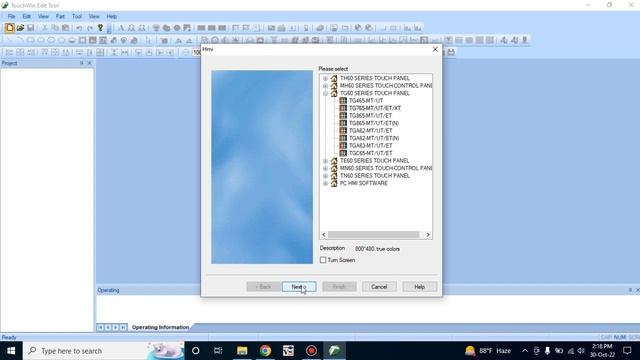This screenshot has width=640, height=360.
Task: Click the Undo arrow toolbar icon
Action: click(x=79, y=28)
